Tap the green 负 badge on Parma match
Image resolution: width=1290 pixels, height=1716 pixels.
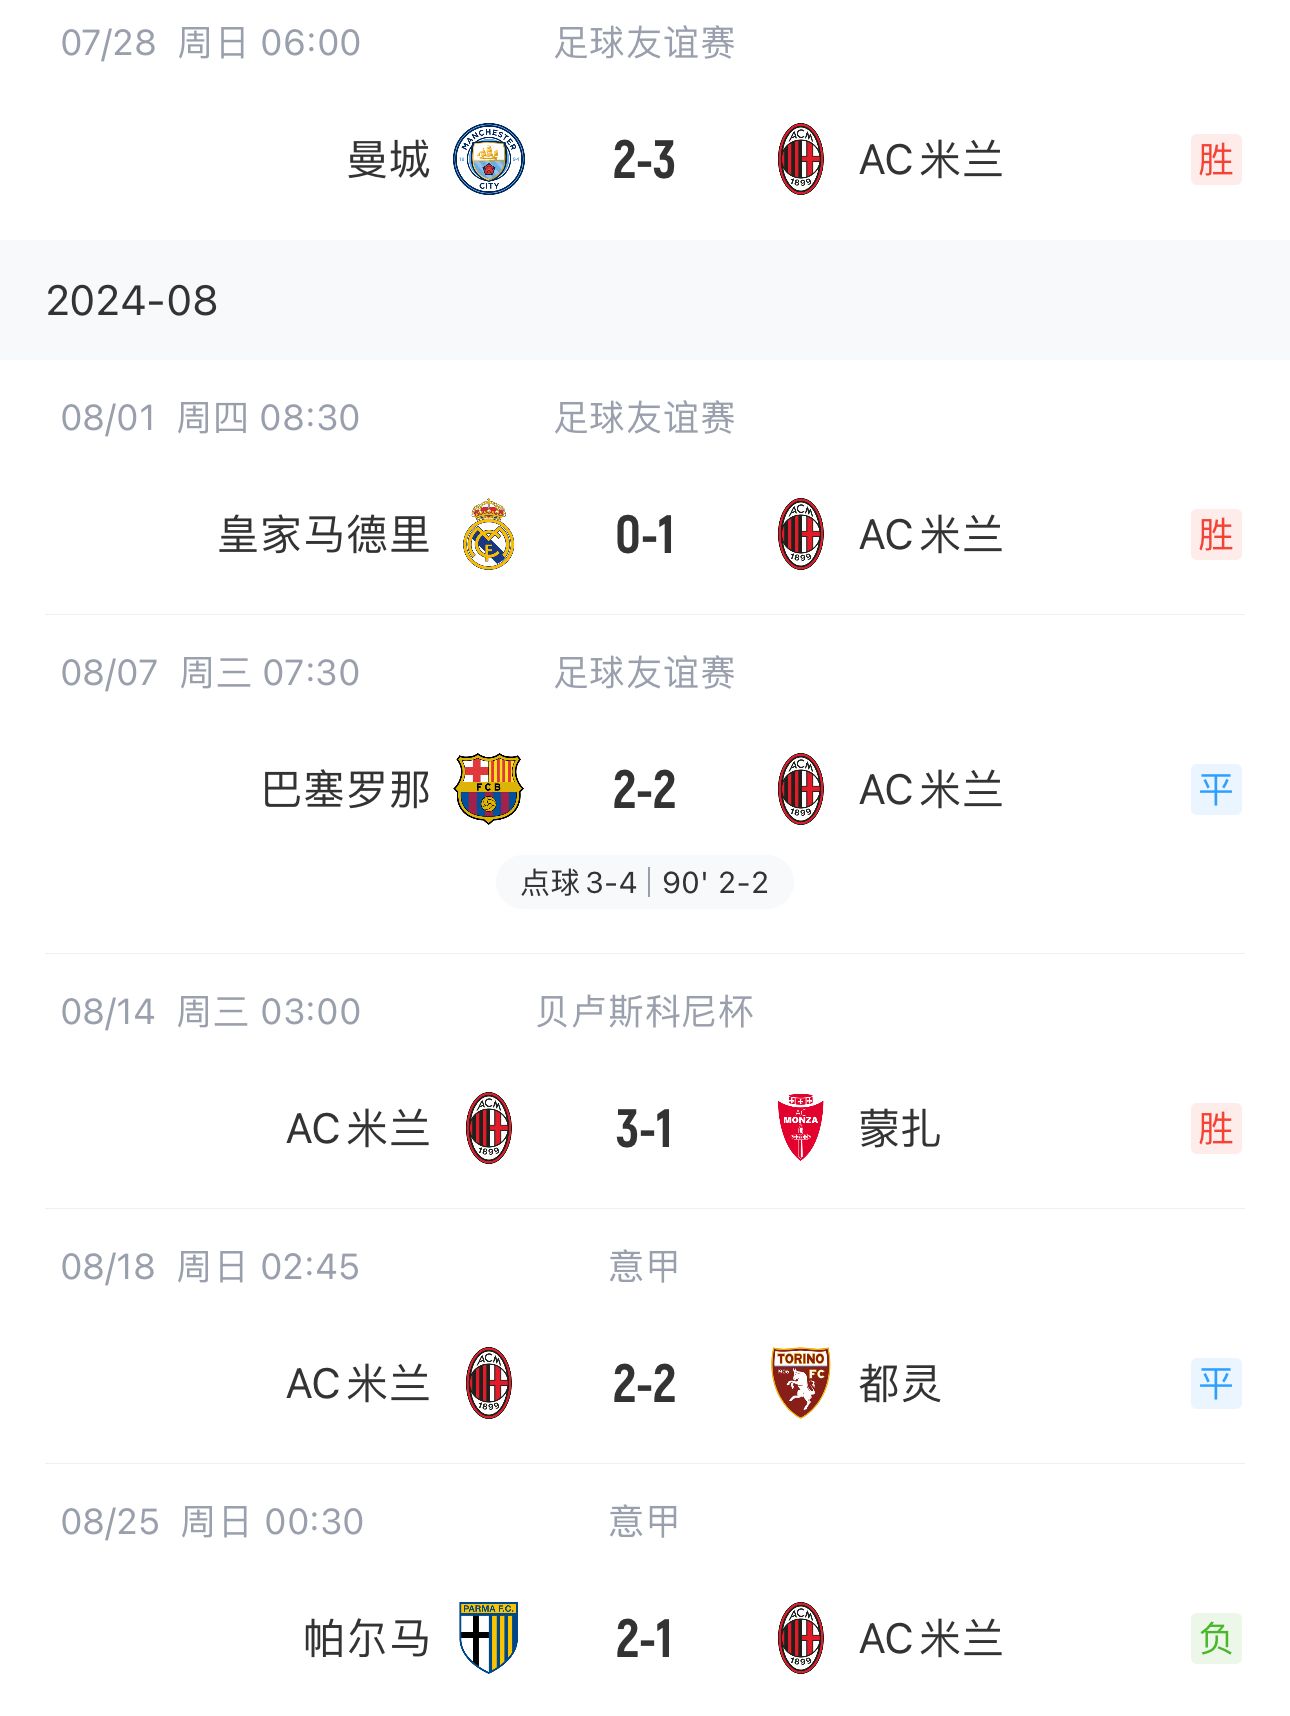pyautogui.click(x=1216, y=1638)
